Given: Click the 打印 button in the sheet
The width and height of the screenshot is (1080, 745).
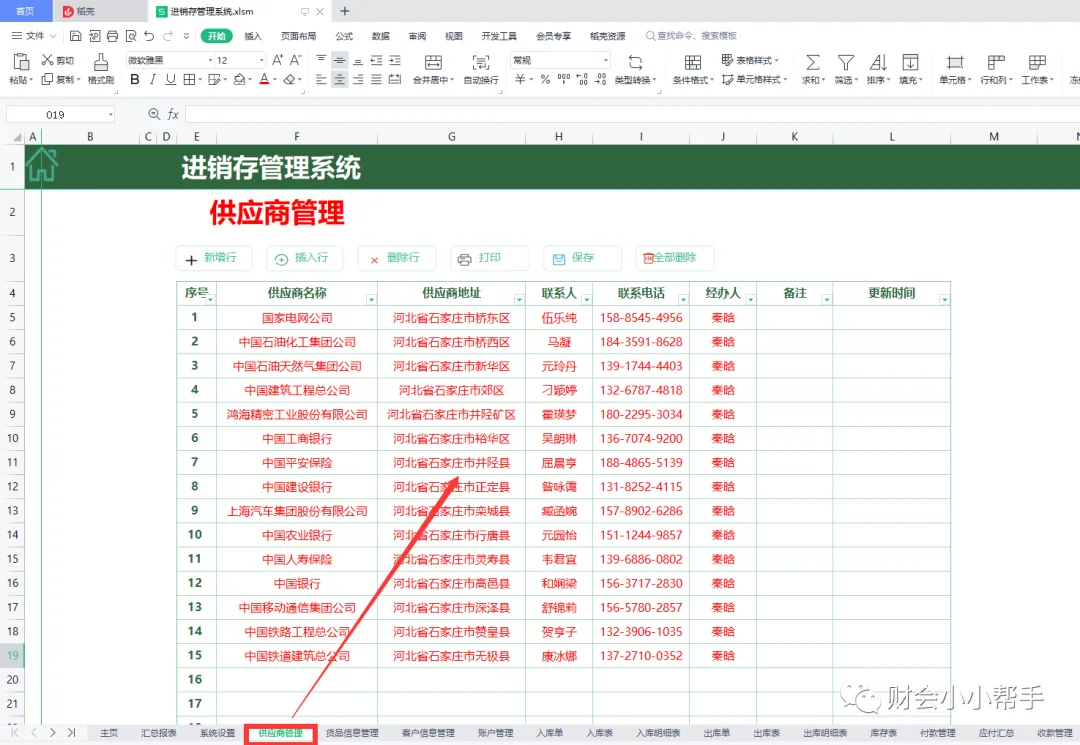Looking at the screenshot, I should tap(489, 258).
